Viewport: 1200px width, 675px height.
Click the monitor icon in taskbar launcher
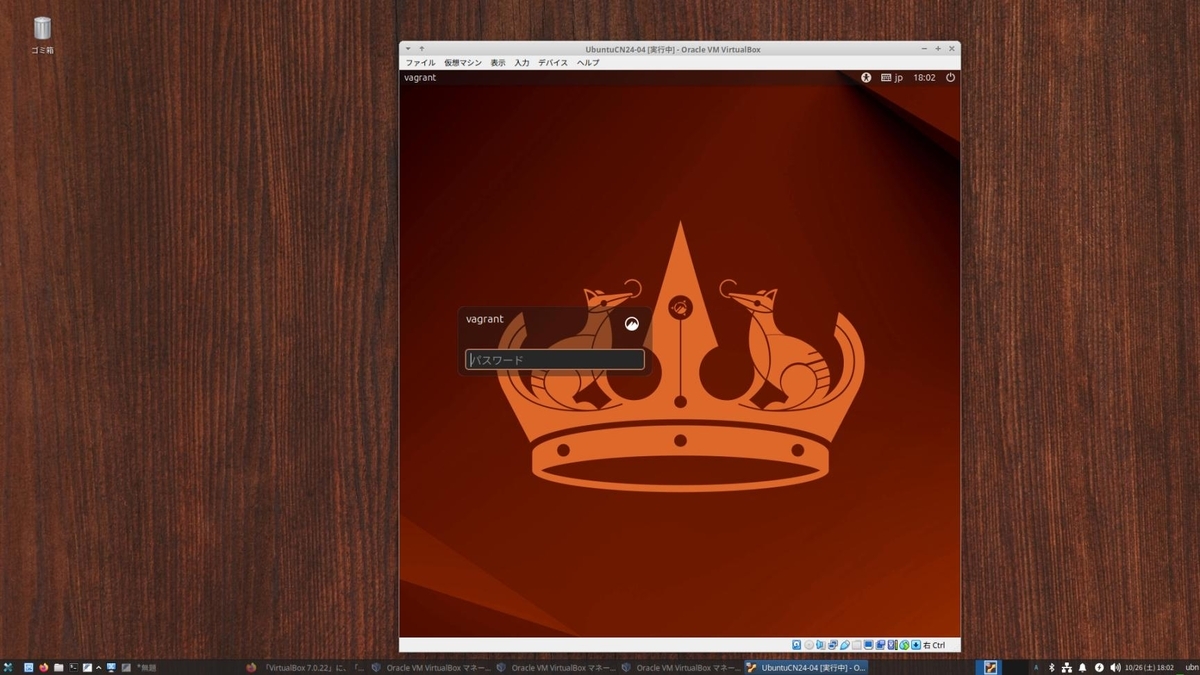coord(111,667)
